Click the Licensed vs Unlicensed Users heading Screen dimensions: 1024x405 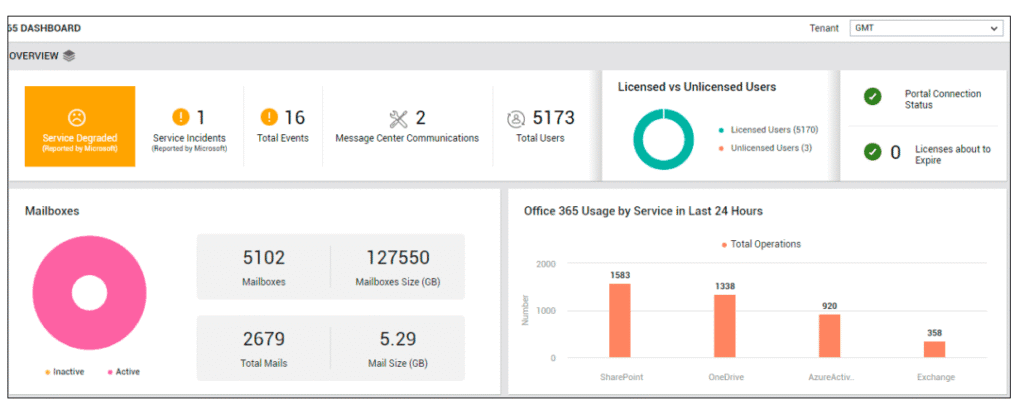[x=697, y=87]
